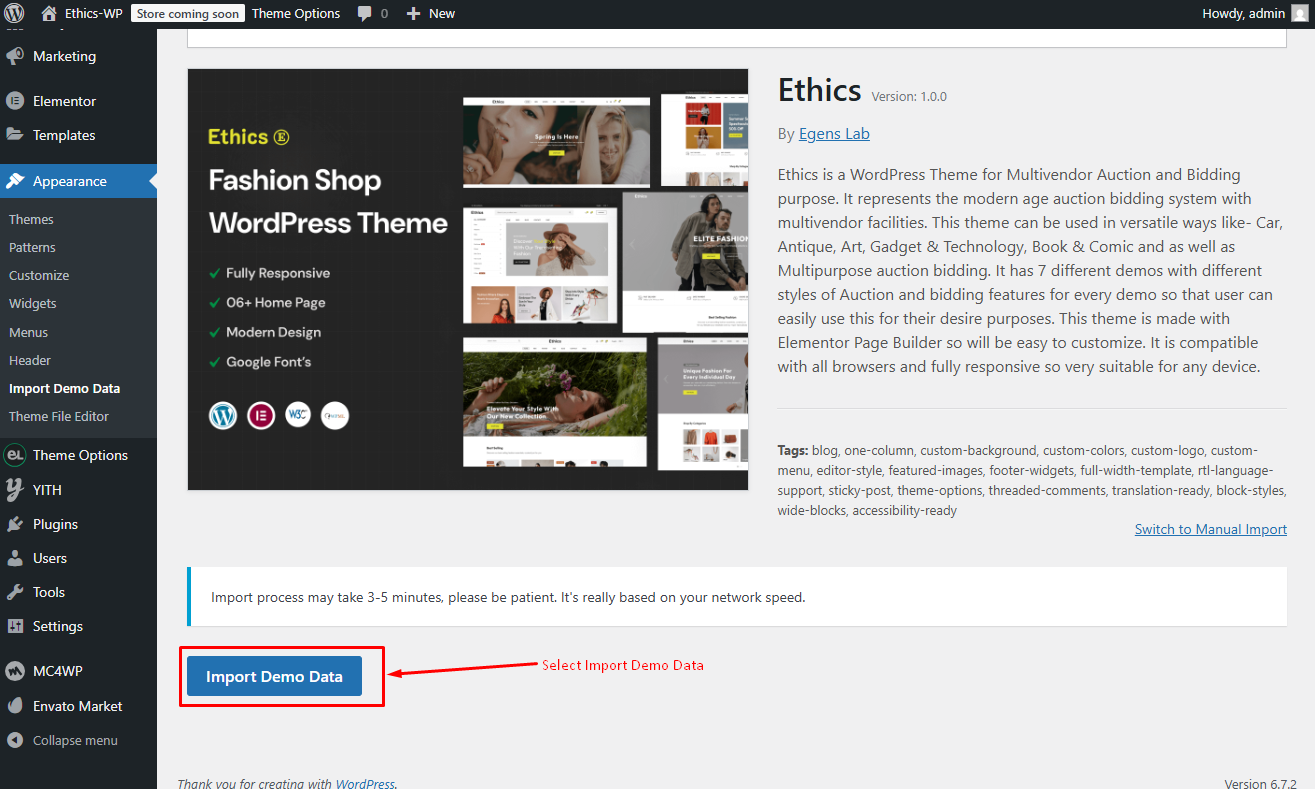Screen dimensions: 1315x789
Task: Click the Templates folder icon
Action: pos(15,135)
